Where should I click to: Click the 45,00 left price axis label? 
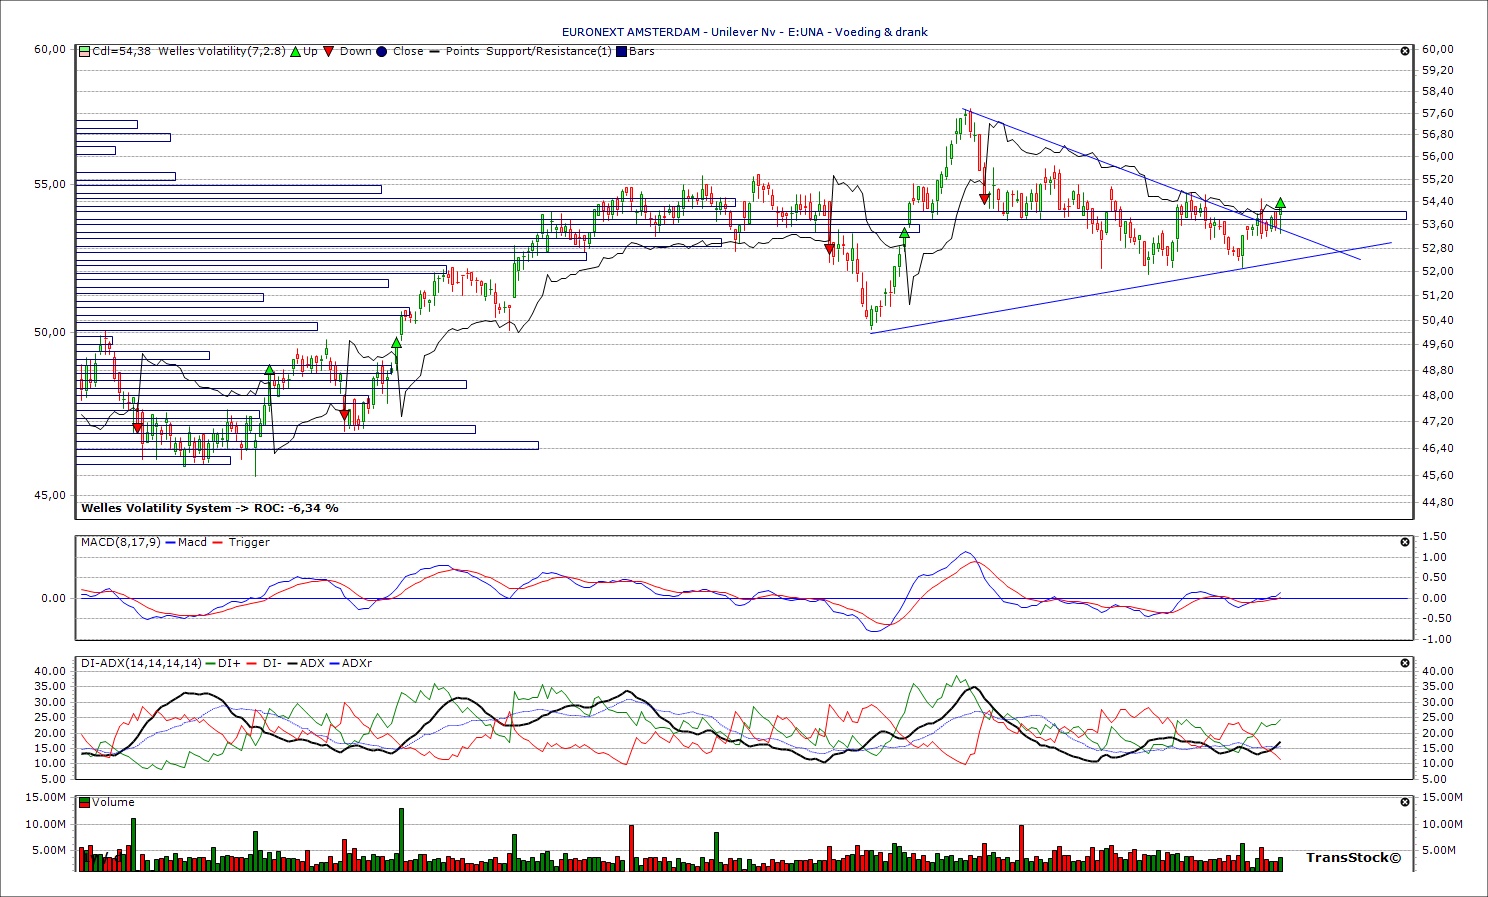51,495
